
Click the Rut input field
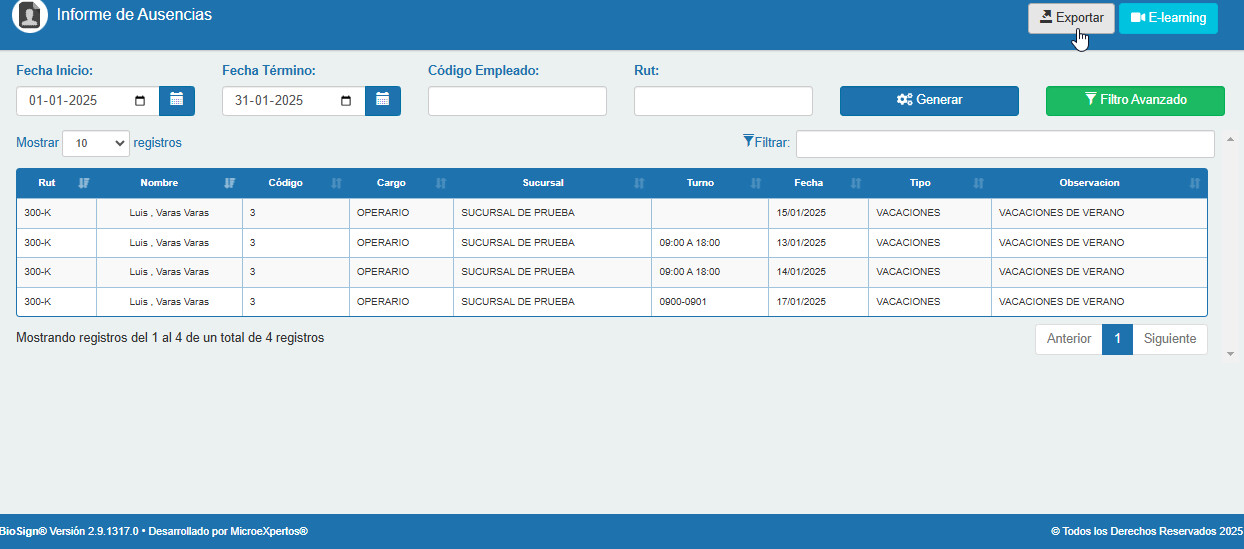[723, 101]
